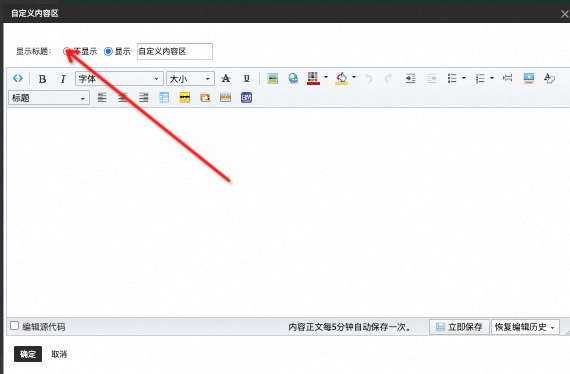The width and height of the screenshot is (570, 374).
Task: Click the undo arrow icon
Action: 369,78
